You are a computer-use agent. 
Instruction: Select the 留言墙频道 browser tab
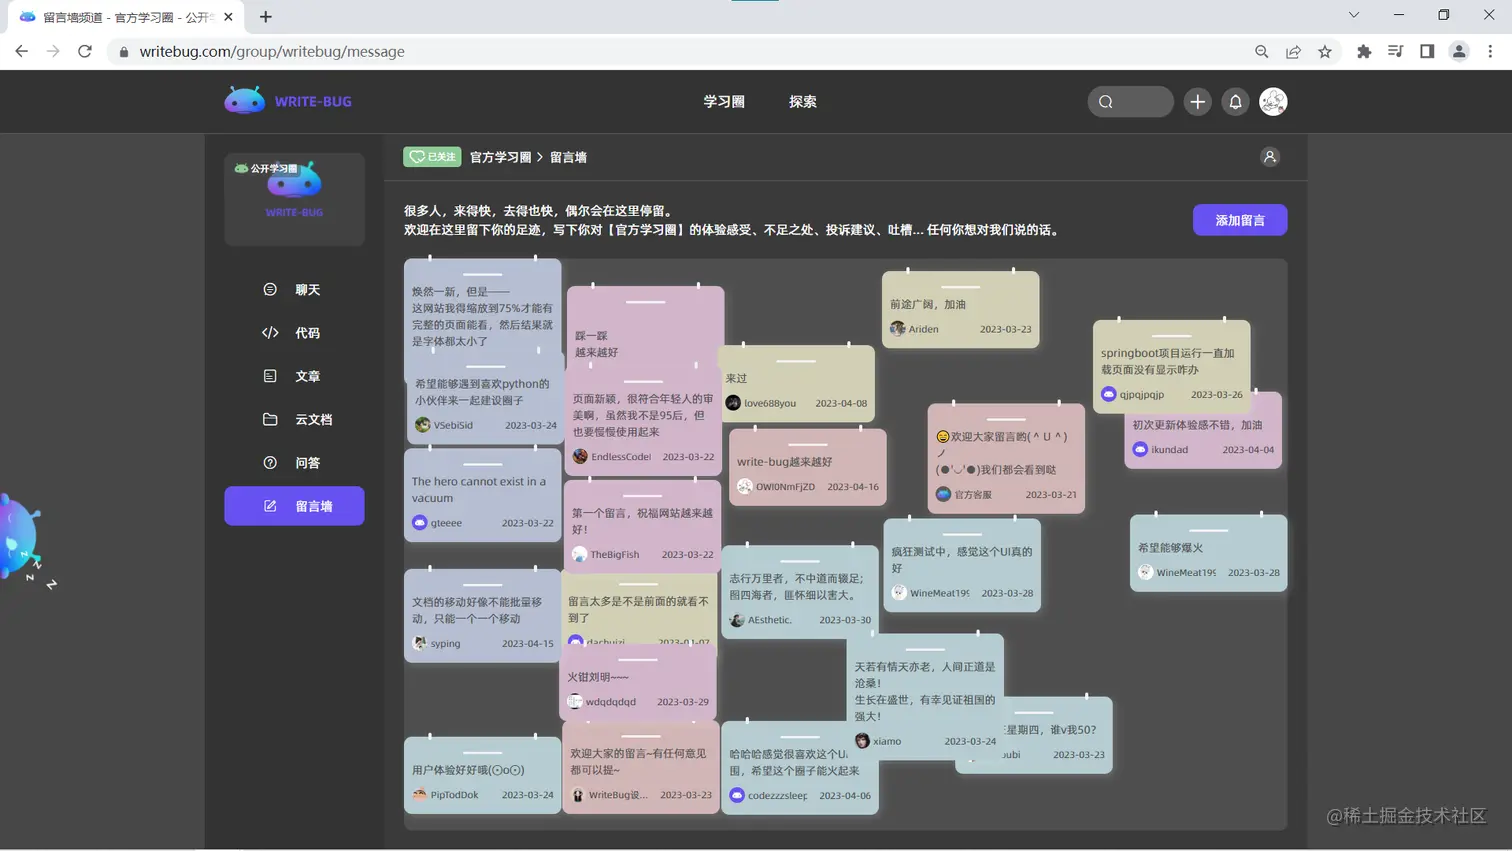(x=120, y=17)
